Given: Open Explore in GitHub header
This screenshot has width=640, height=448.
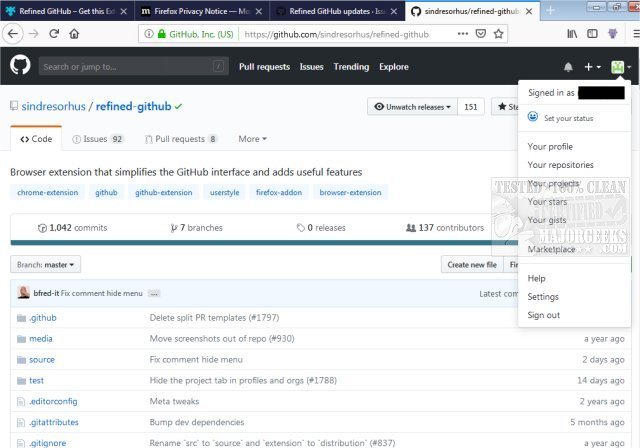Looking at the screenshot, I should (x=394, y=67).
